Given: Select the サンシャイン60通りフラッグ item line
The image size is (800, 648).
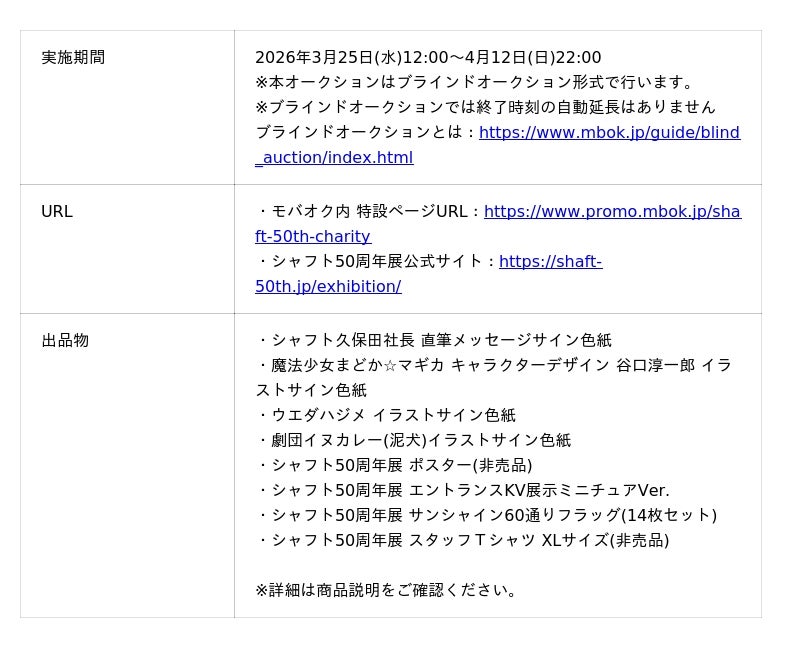Looking at the screenshot, I should pos(487,516).
